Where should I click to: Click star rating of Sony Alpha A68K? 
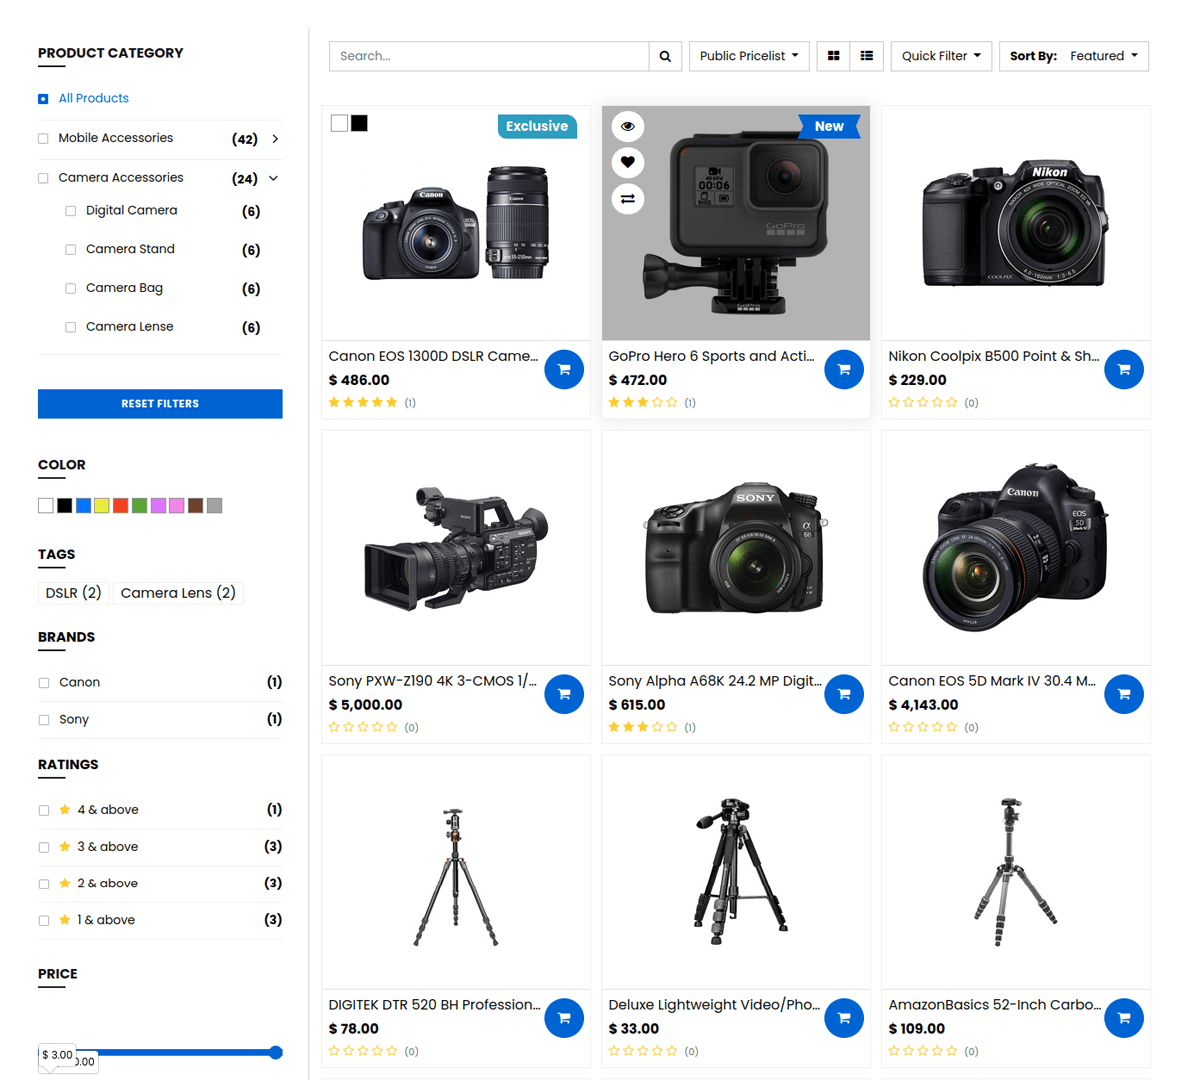pos(643,727)
